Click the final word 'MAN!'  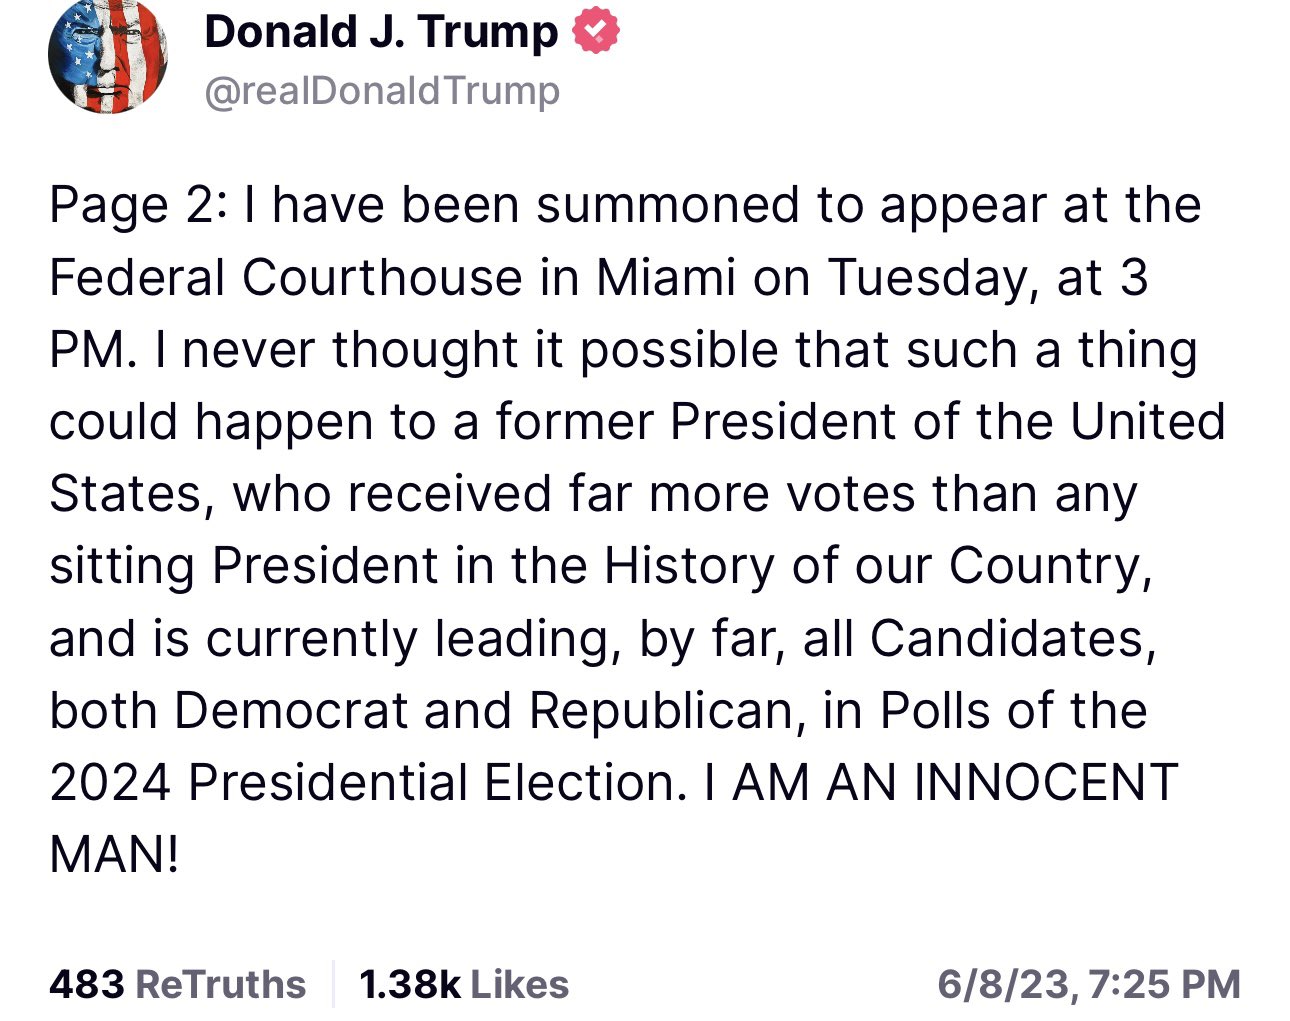tap(114, 855)
